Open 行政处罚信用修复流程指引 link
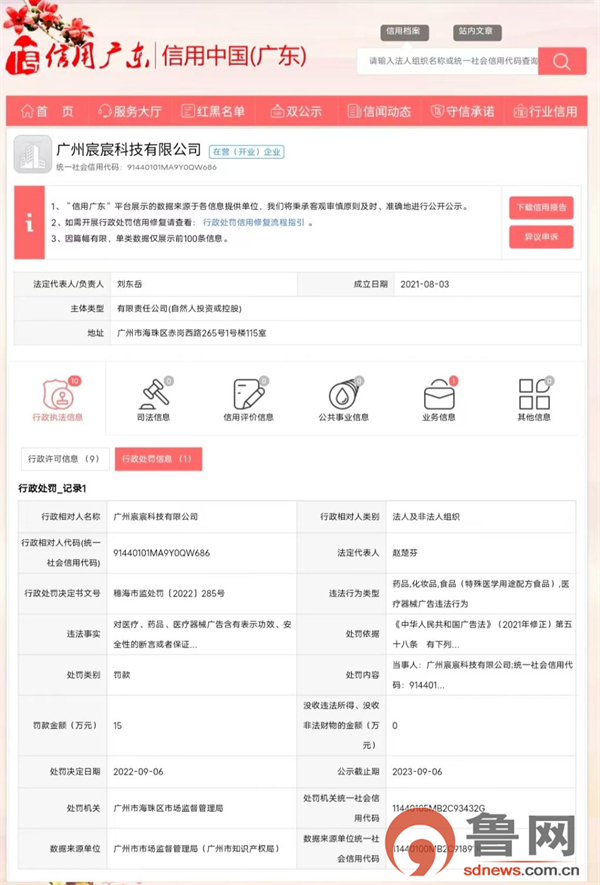The width and height of the screenshot is (600, 885). point(253,222)
